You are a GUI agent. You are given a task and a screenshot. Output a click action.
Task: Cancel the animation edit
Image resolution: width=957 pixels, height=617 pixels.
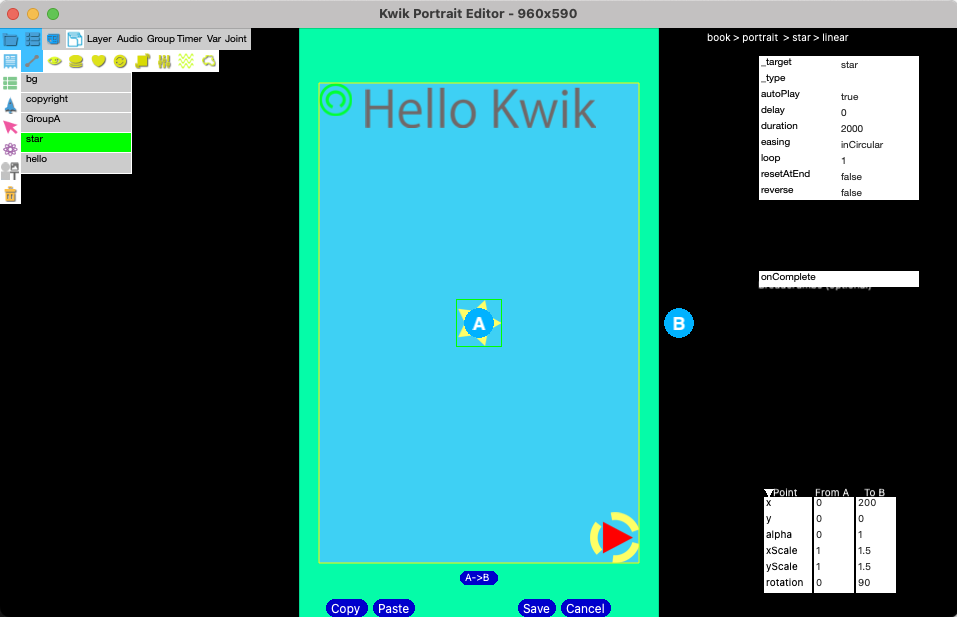(x=585, y=608)
